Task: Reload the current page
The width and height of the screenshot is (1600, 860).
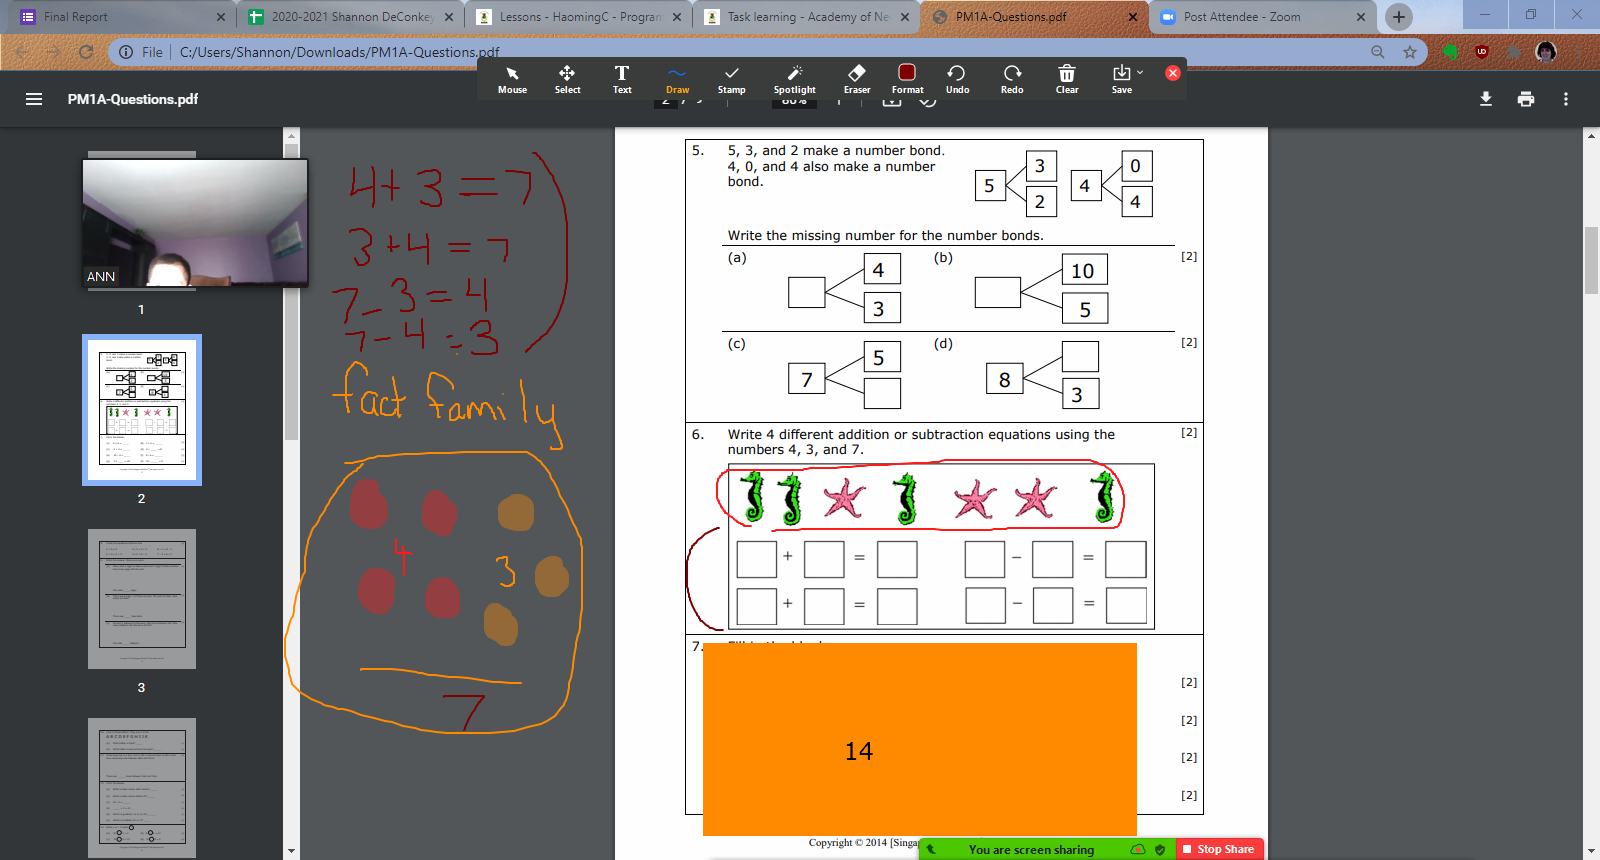Action: coord(86,52)
